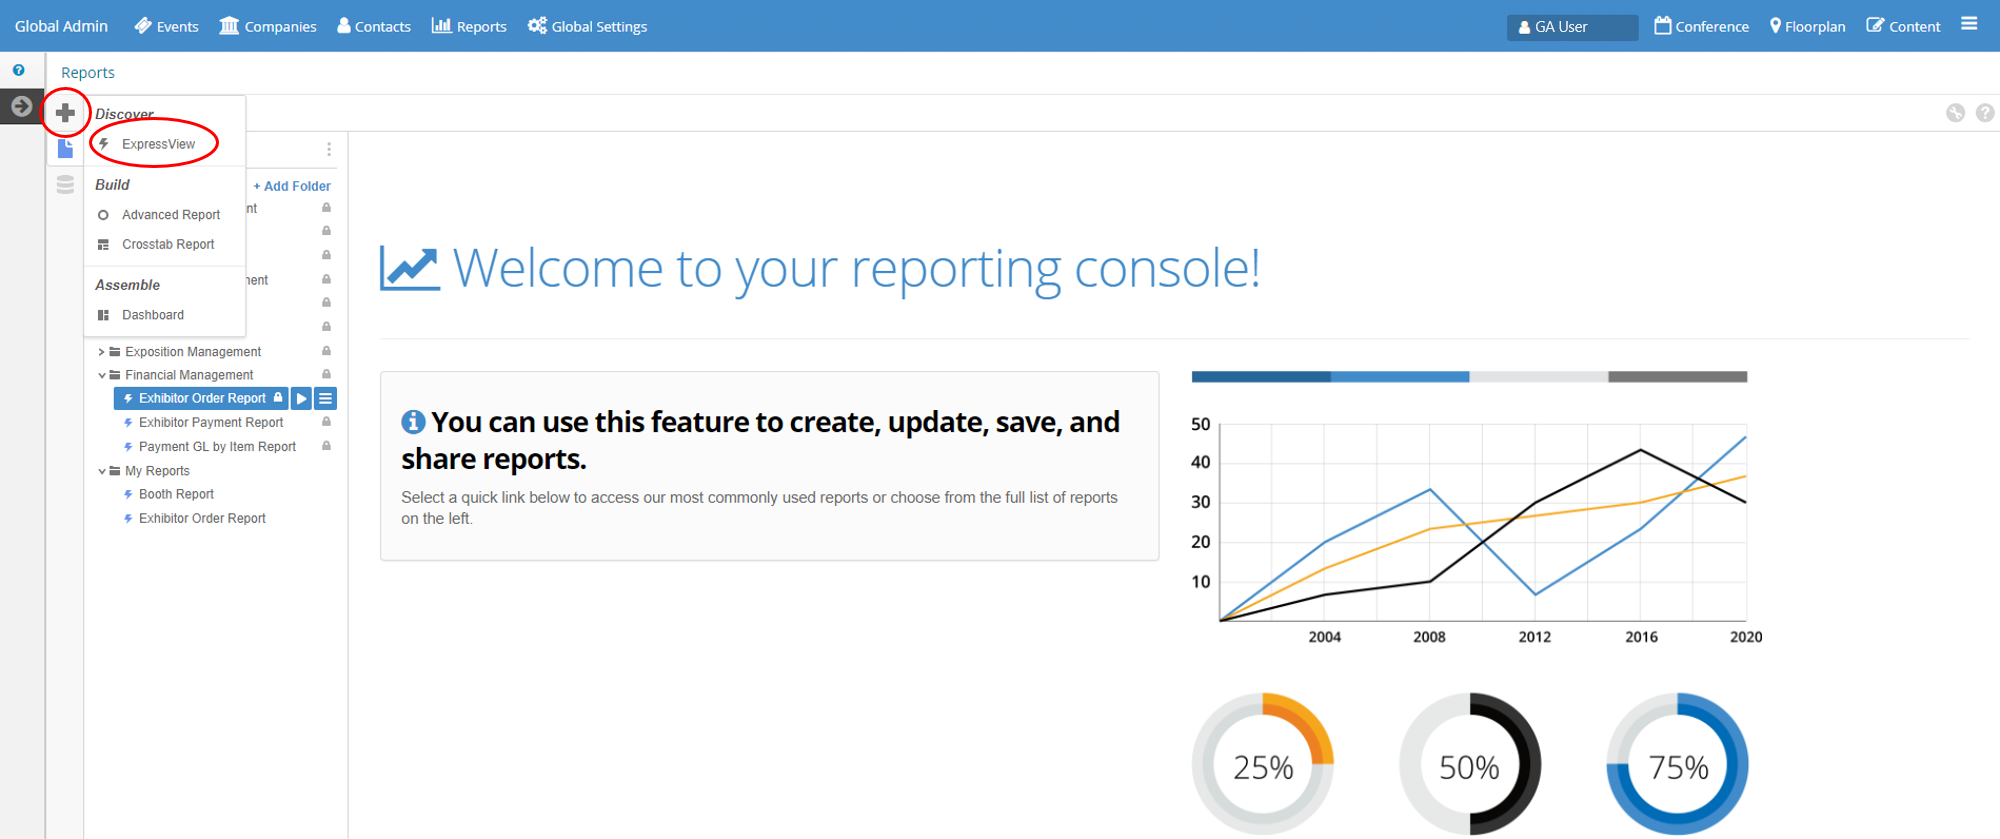The width and height of the screenshot is (2000, 839).
Task: Click the small blue help icon top left
Action: pos(19,70)
